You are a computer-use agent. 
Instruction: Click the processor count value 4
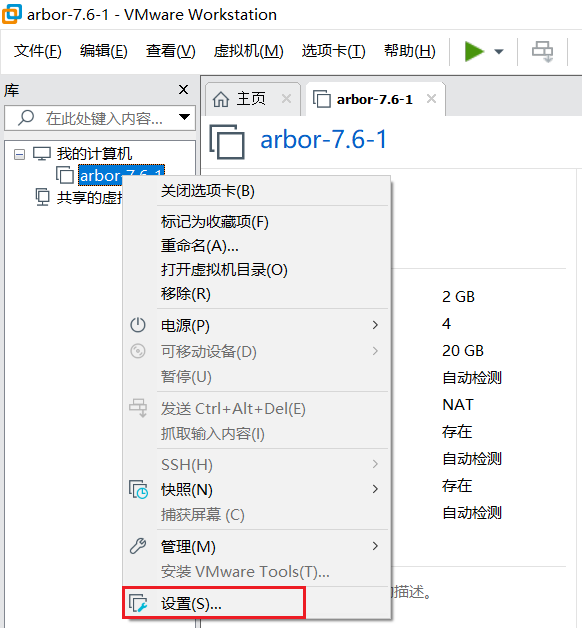coord(446,324)
